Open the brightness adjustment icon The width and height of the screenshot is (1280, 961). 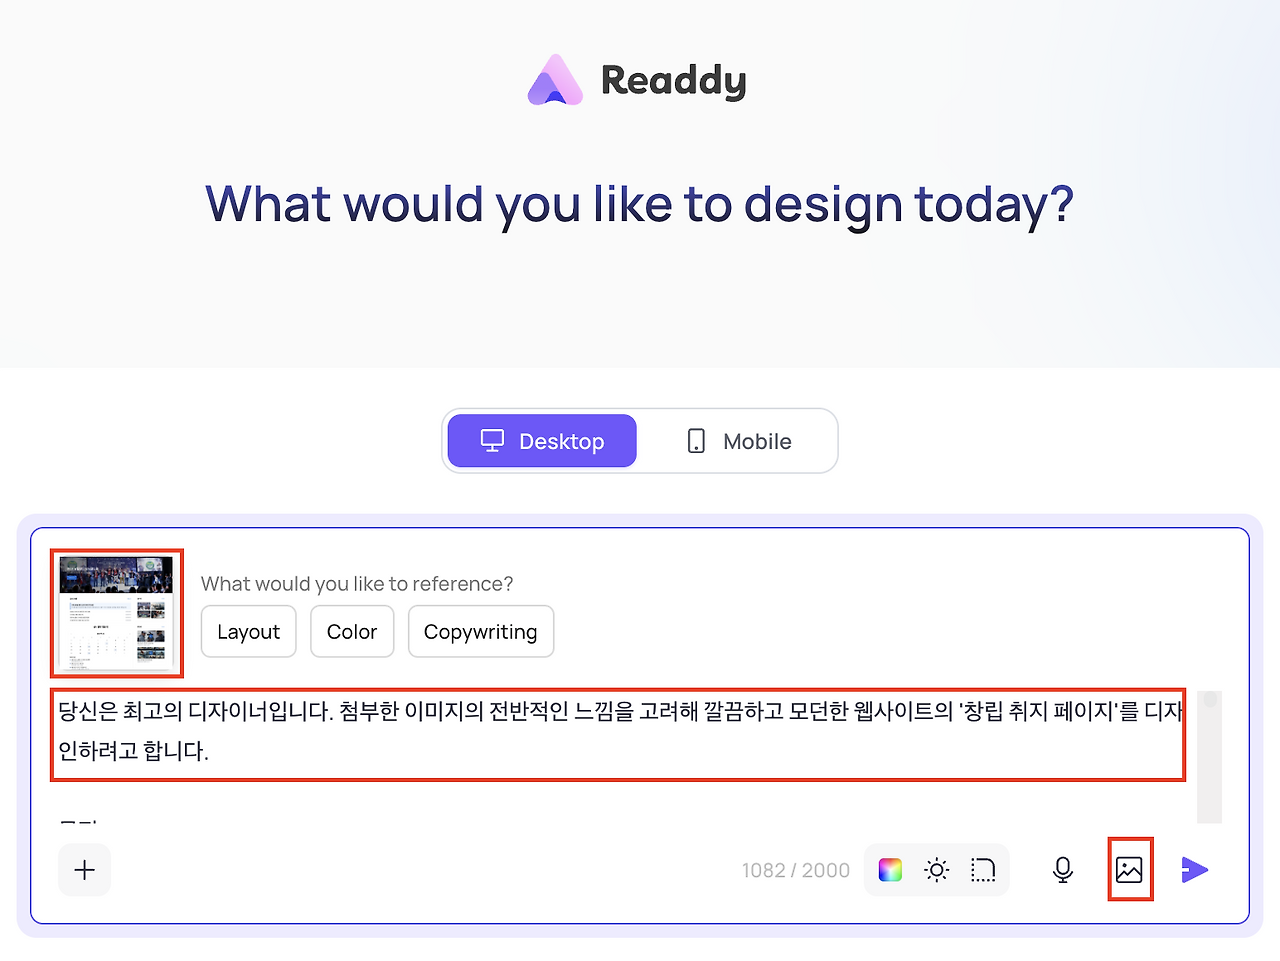pos(936,870)
